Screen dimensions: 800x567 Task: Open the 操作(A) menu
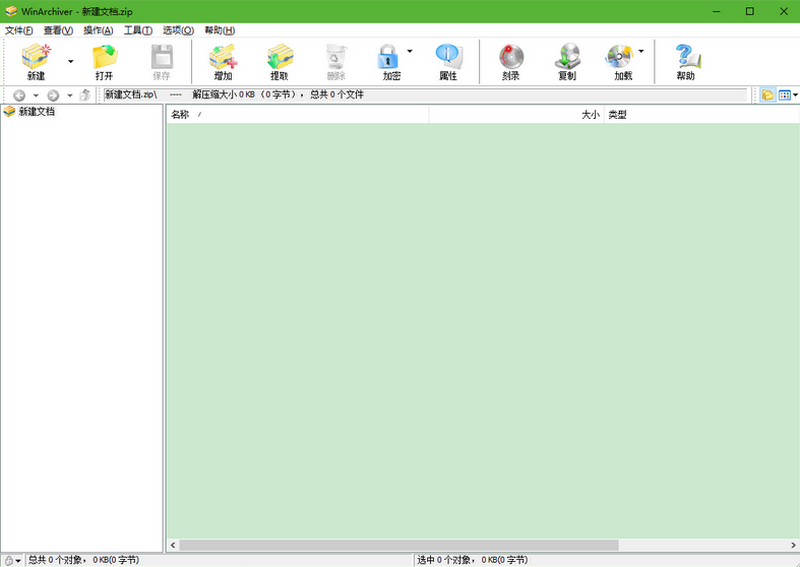(98, 30)
